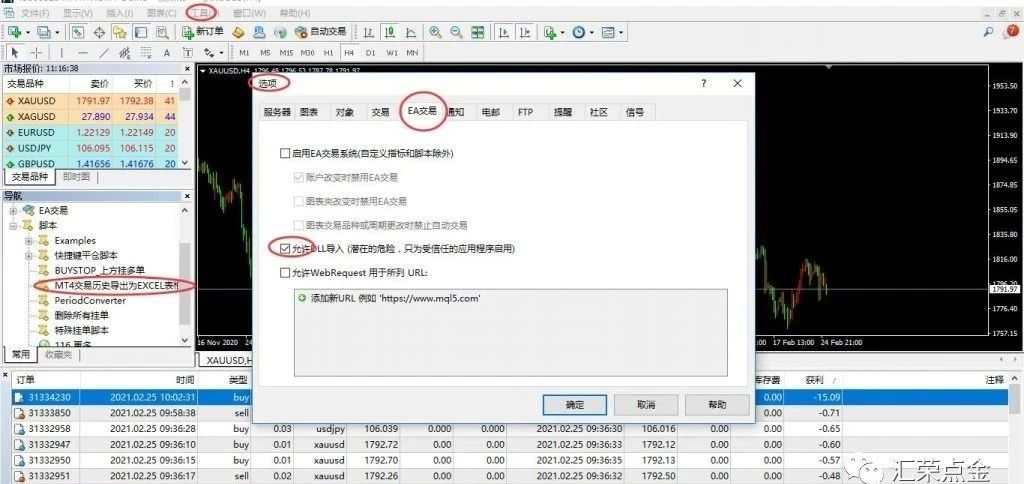Switch to bar chart icon
1024x484 pixels.
(368, 32)
